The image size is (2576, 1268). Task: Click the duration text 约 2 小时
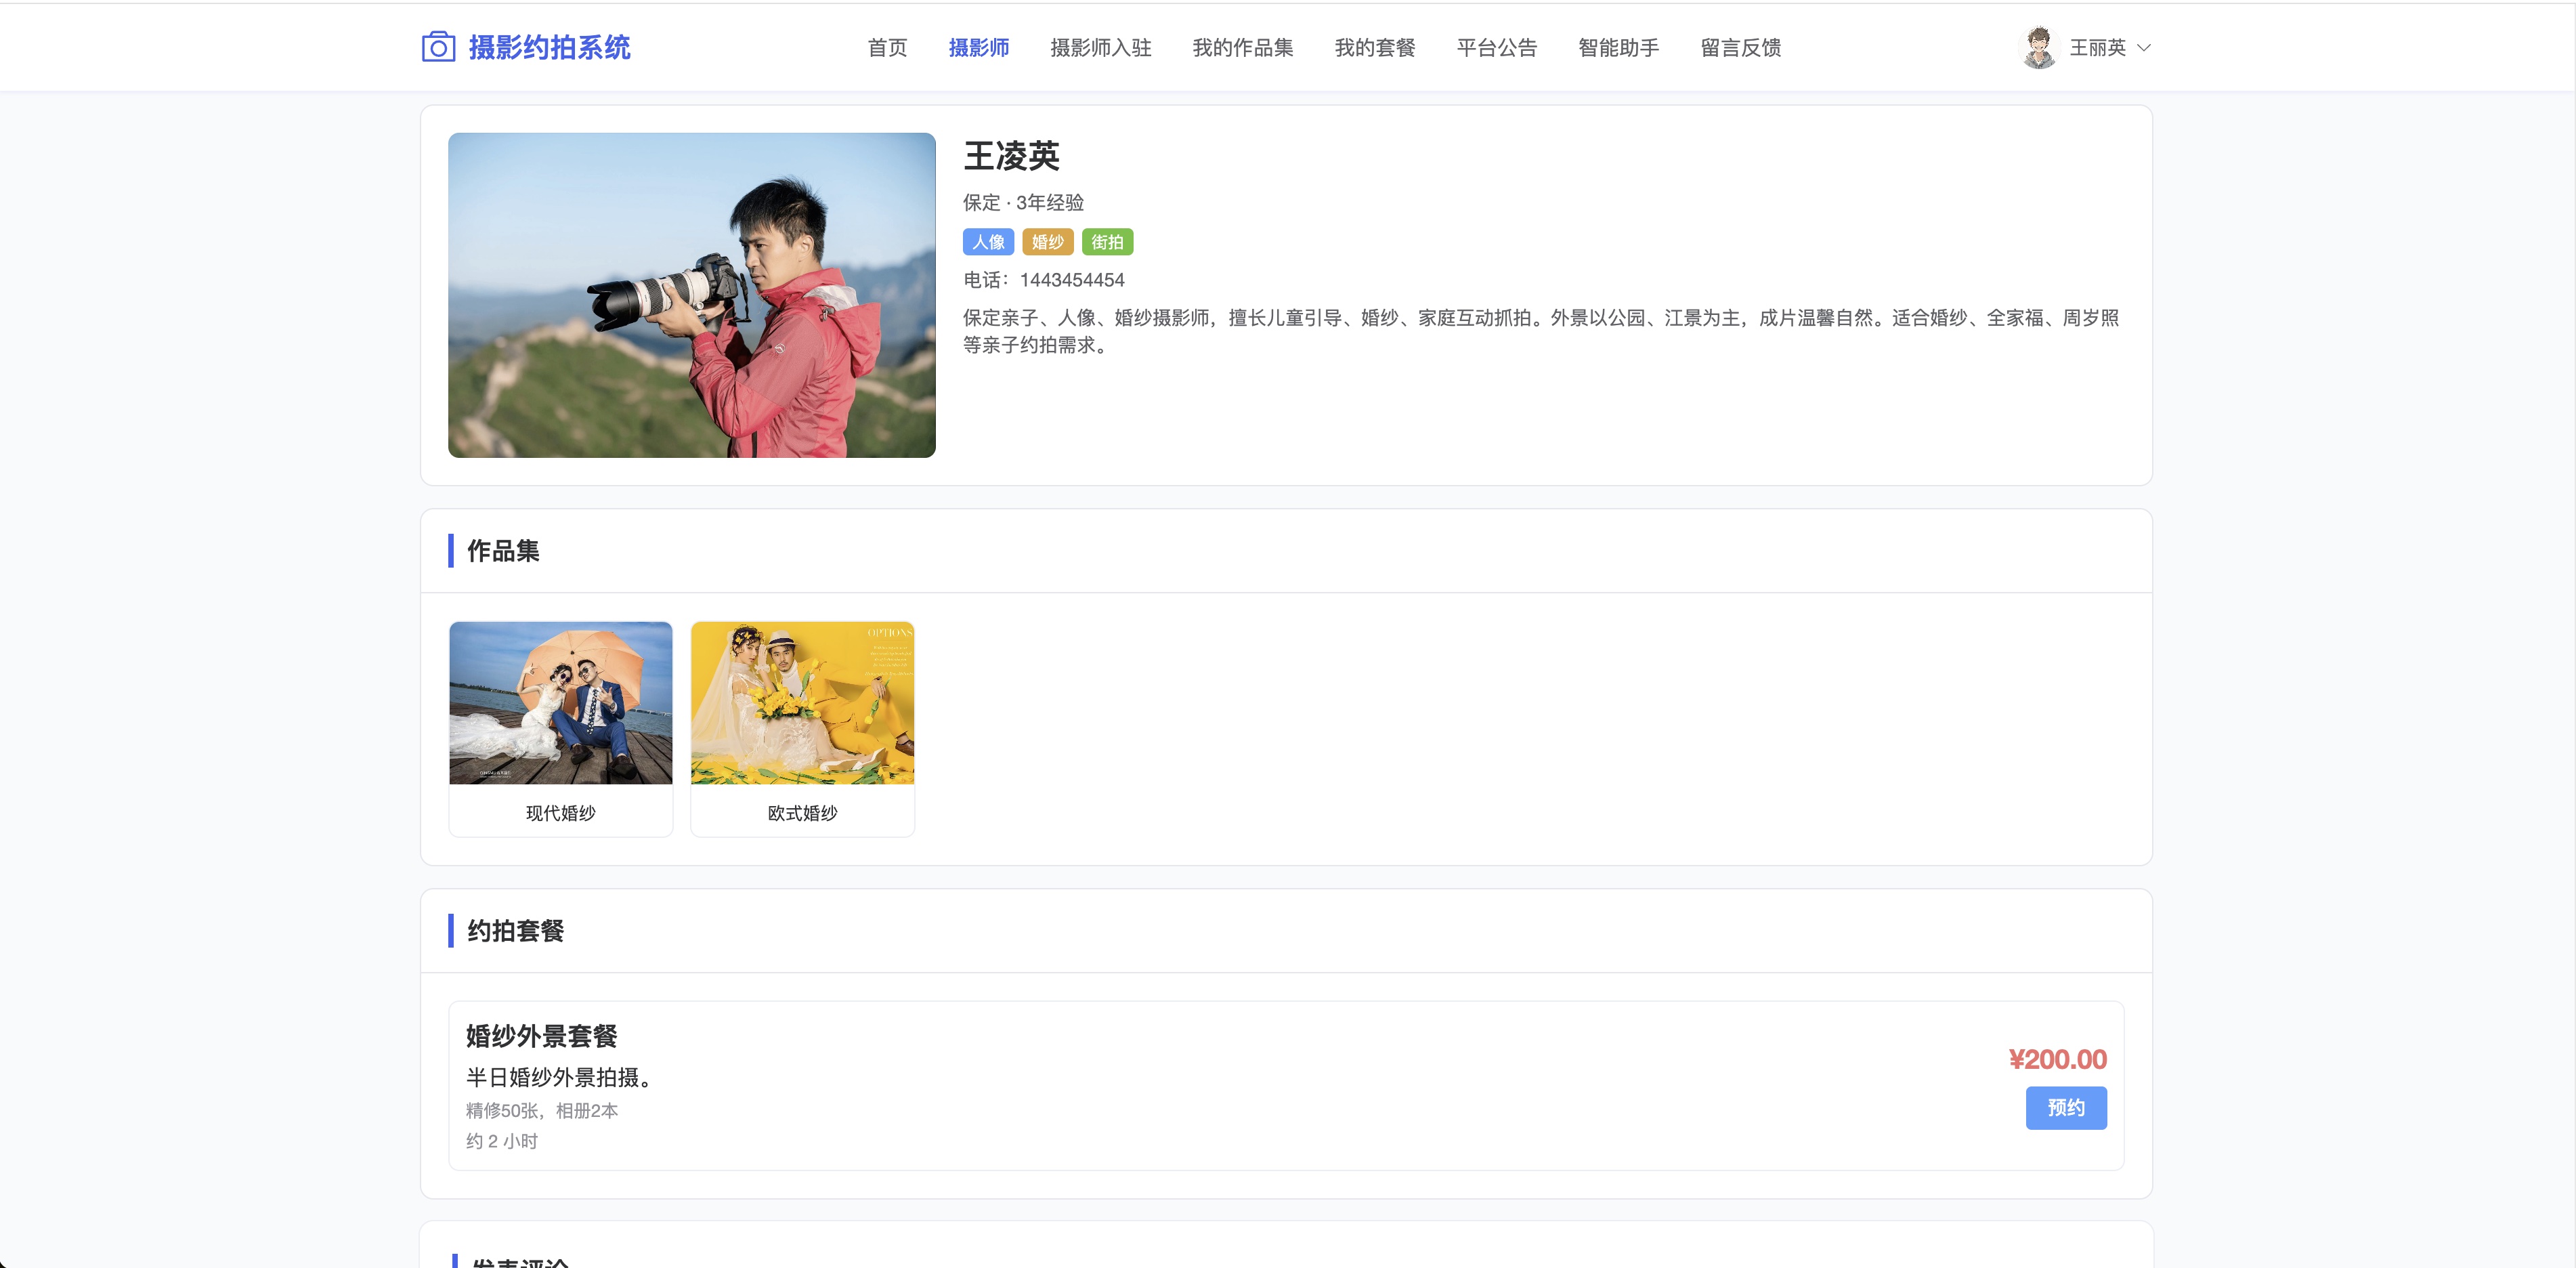501,1141
